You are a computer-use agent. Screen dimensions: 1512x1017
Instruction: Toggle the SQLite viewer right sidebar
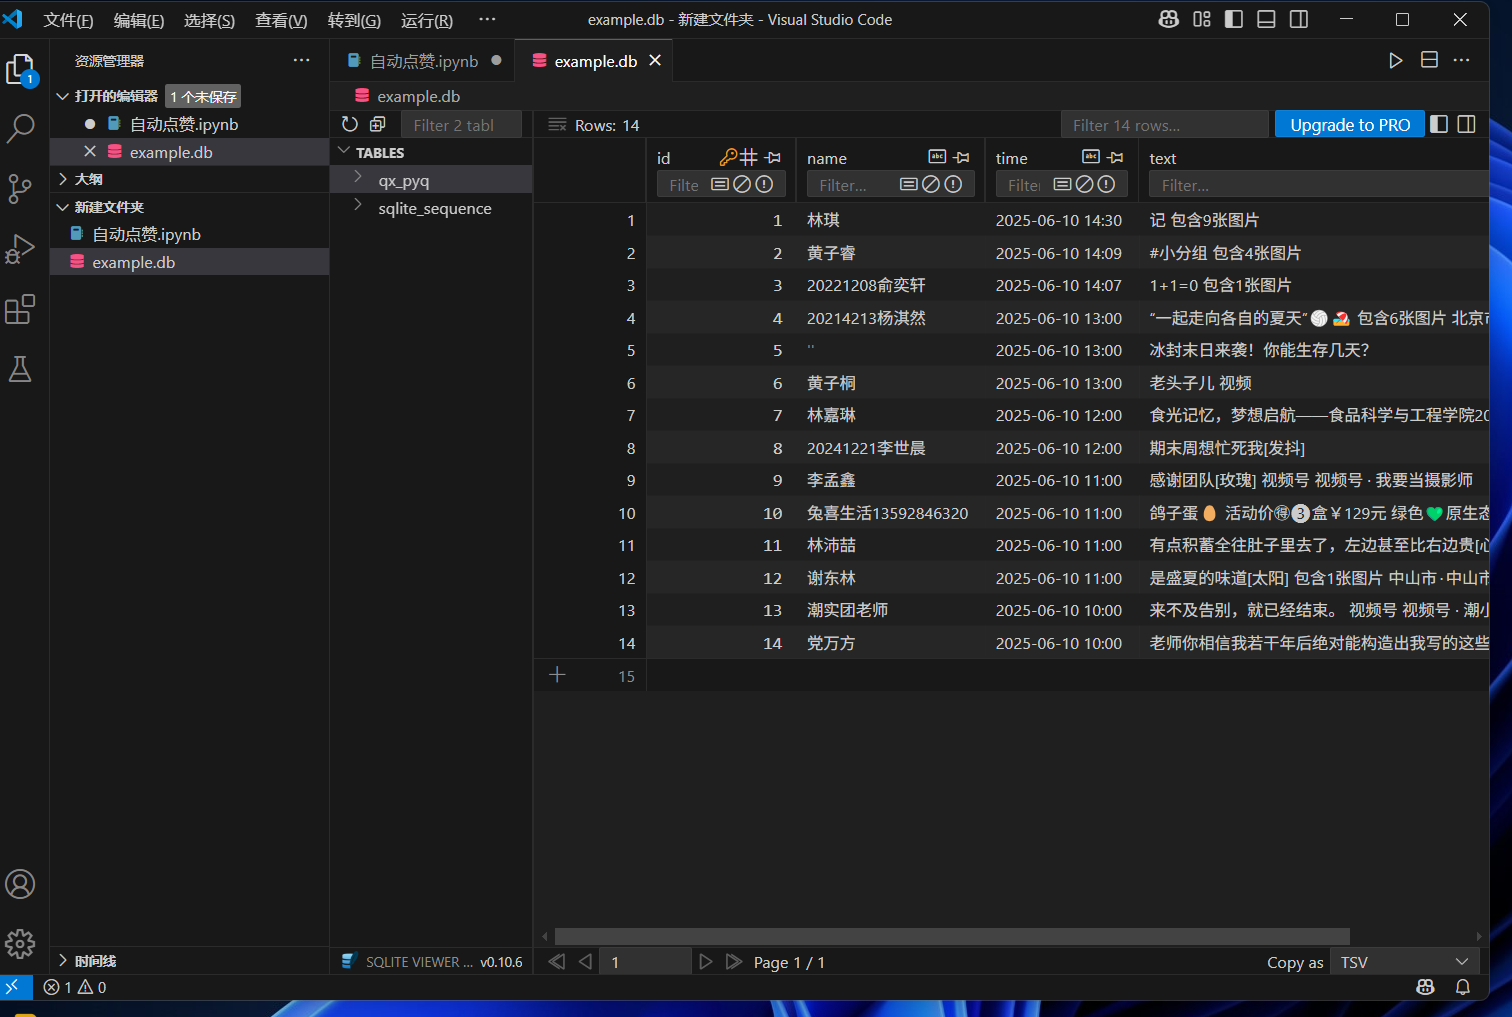(1467, 124)
